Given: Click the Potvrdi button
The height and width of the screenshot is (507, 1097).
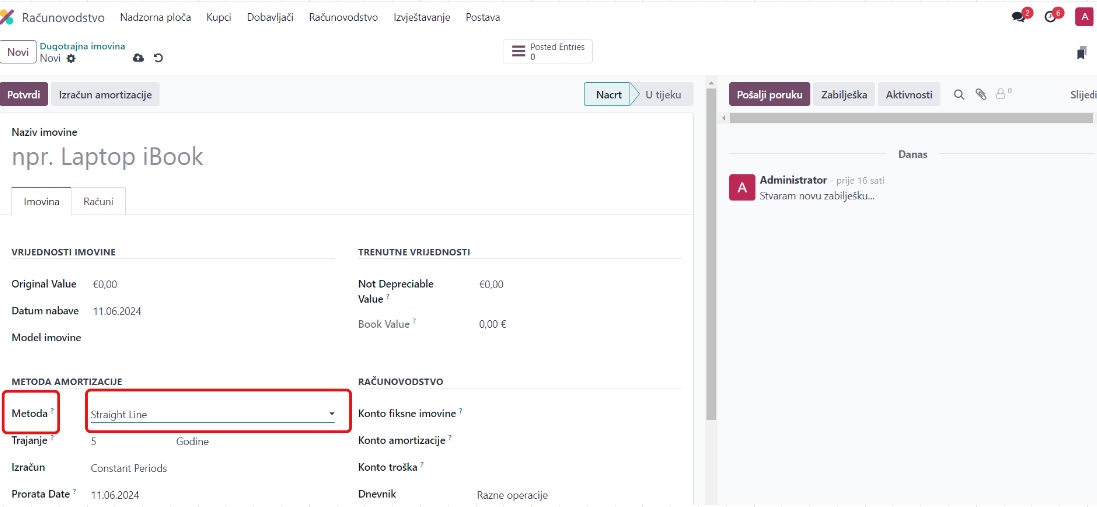Looking at the screenshot, I should click(24, 94).
